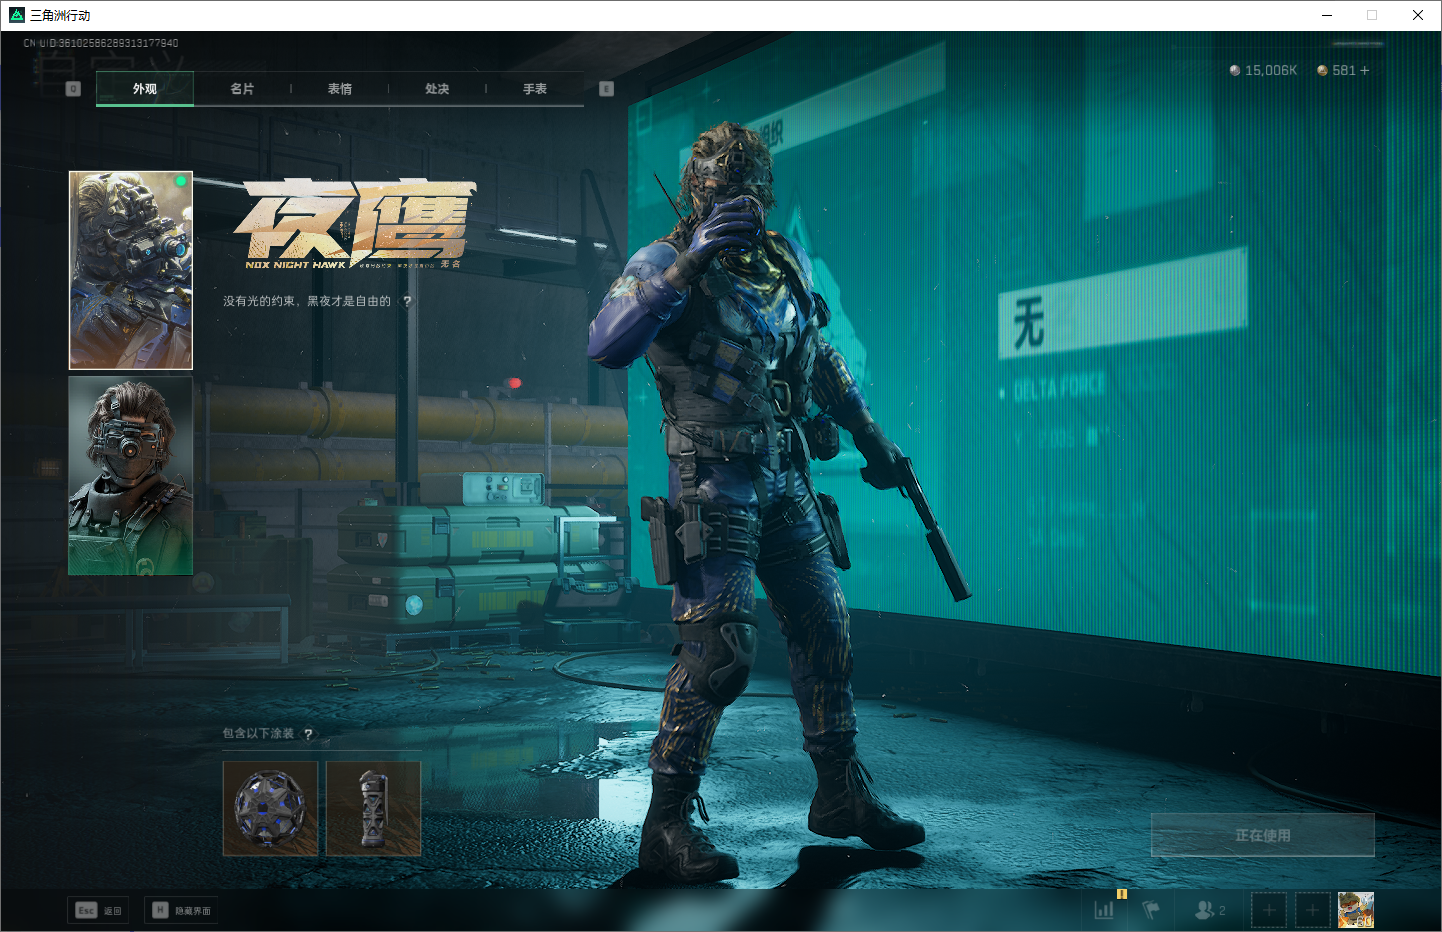
Task: Click the 581 premium currency balance
Action: pyautogui.click(x=1336, y=70)
